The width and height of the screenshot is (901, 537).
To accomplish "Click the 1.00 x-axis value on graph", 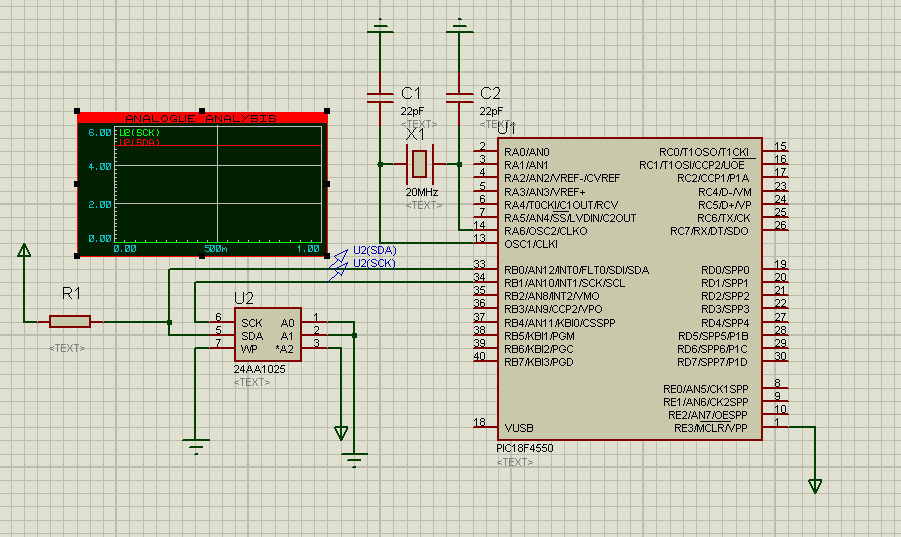I will tap(308, 249).
